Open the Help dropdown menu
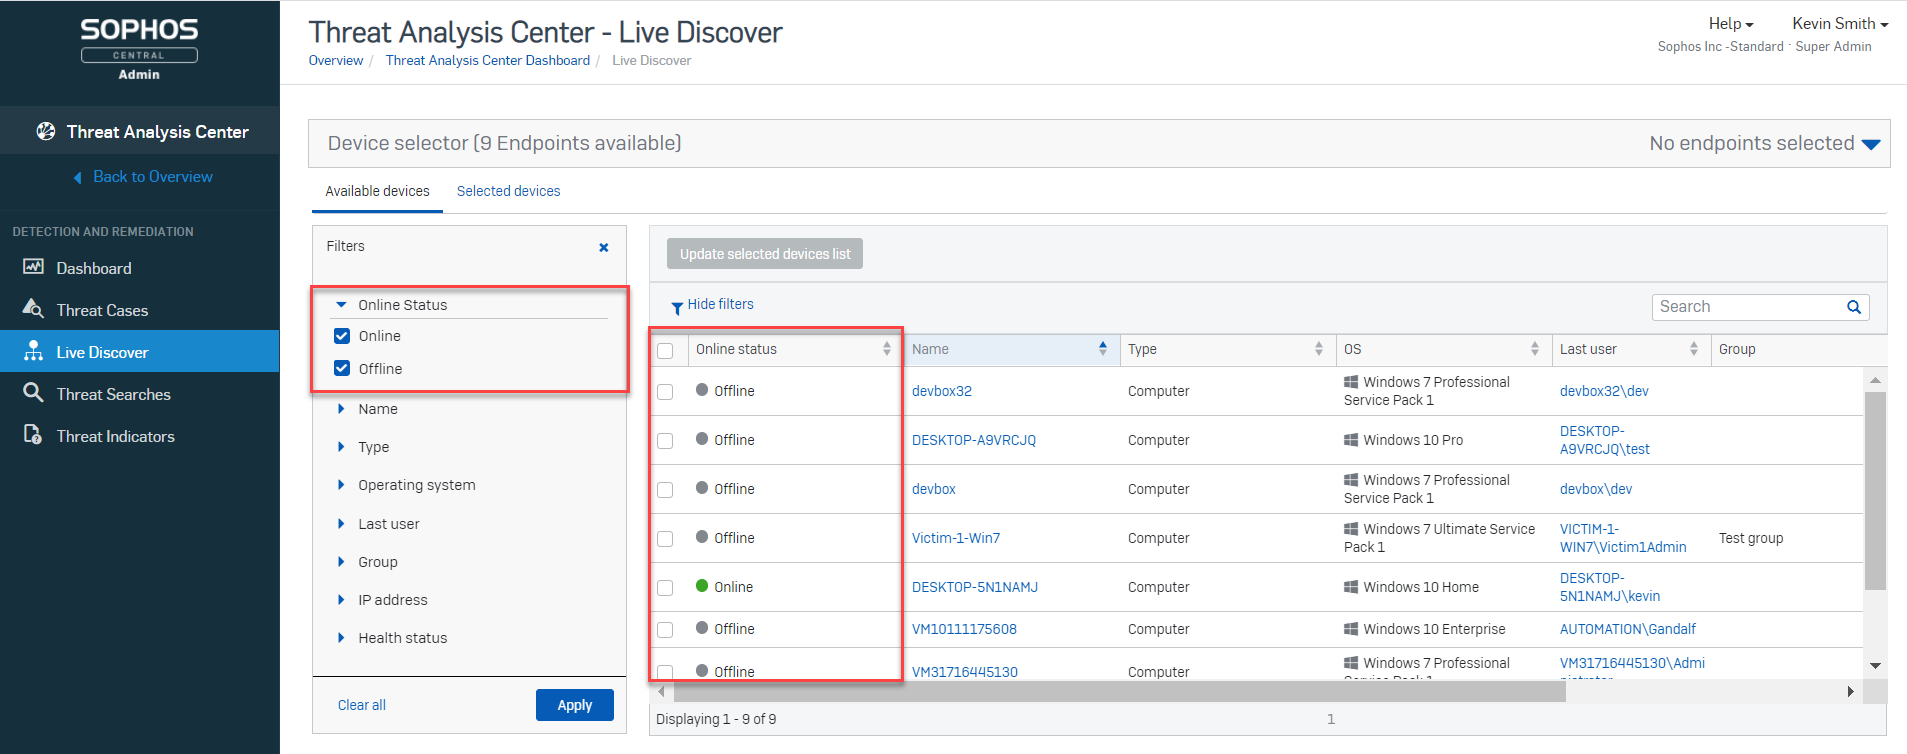The height and width of the screenshot is (754, 1907). point(1731,24)
